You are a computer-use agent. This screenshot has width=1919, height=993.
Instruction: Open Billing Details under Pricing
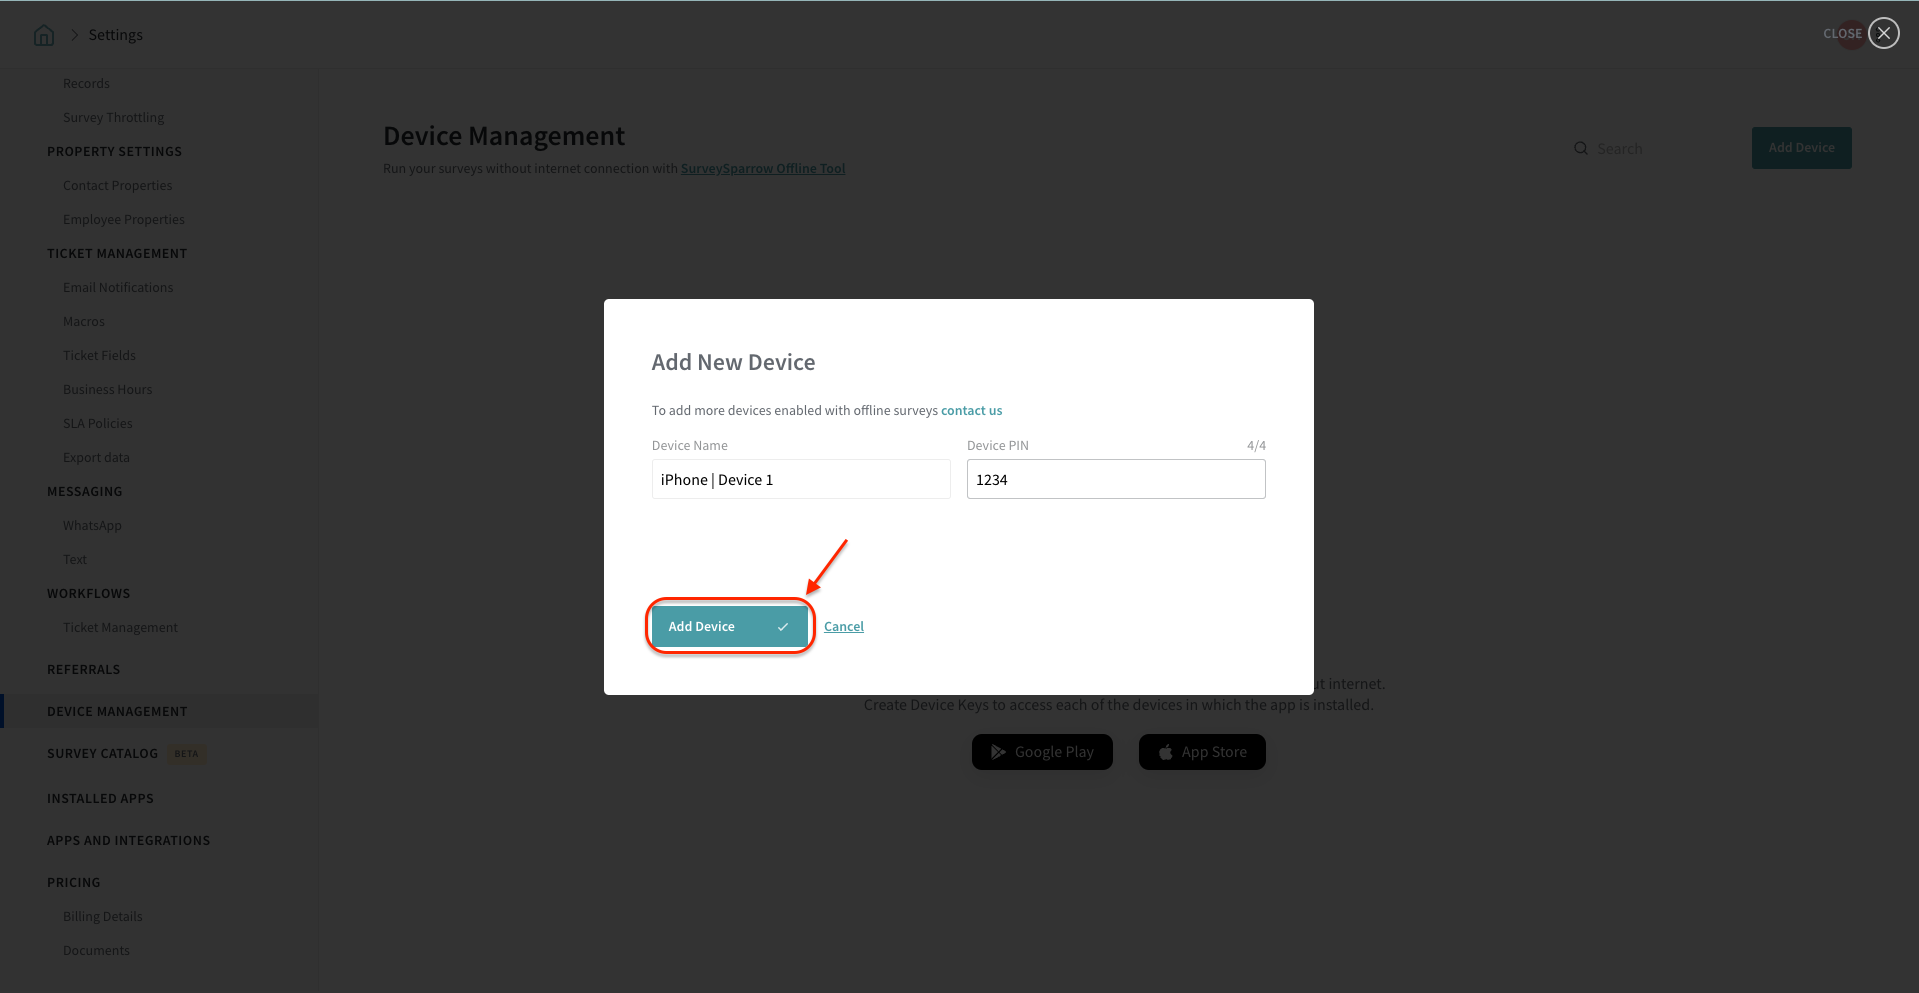102,917
